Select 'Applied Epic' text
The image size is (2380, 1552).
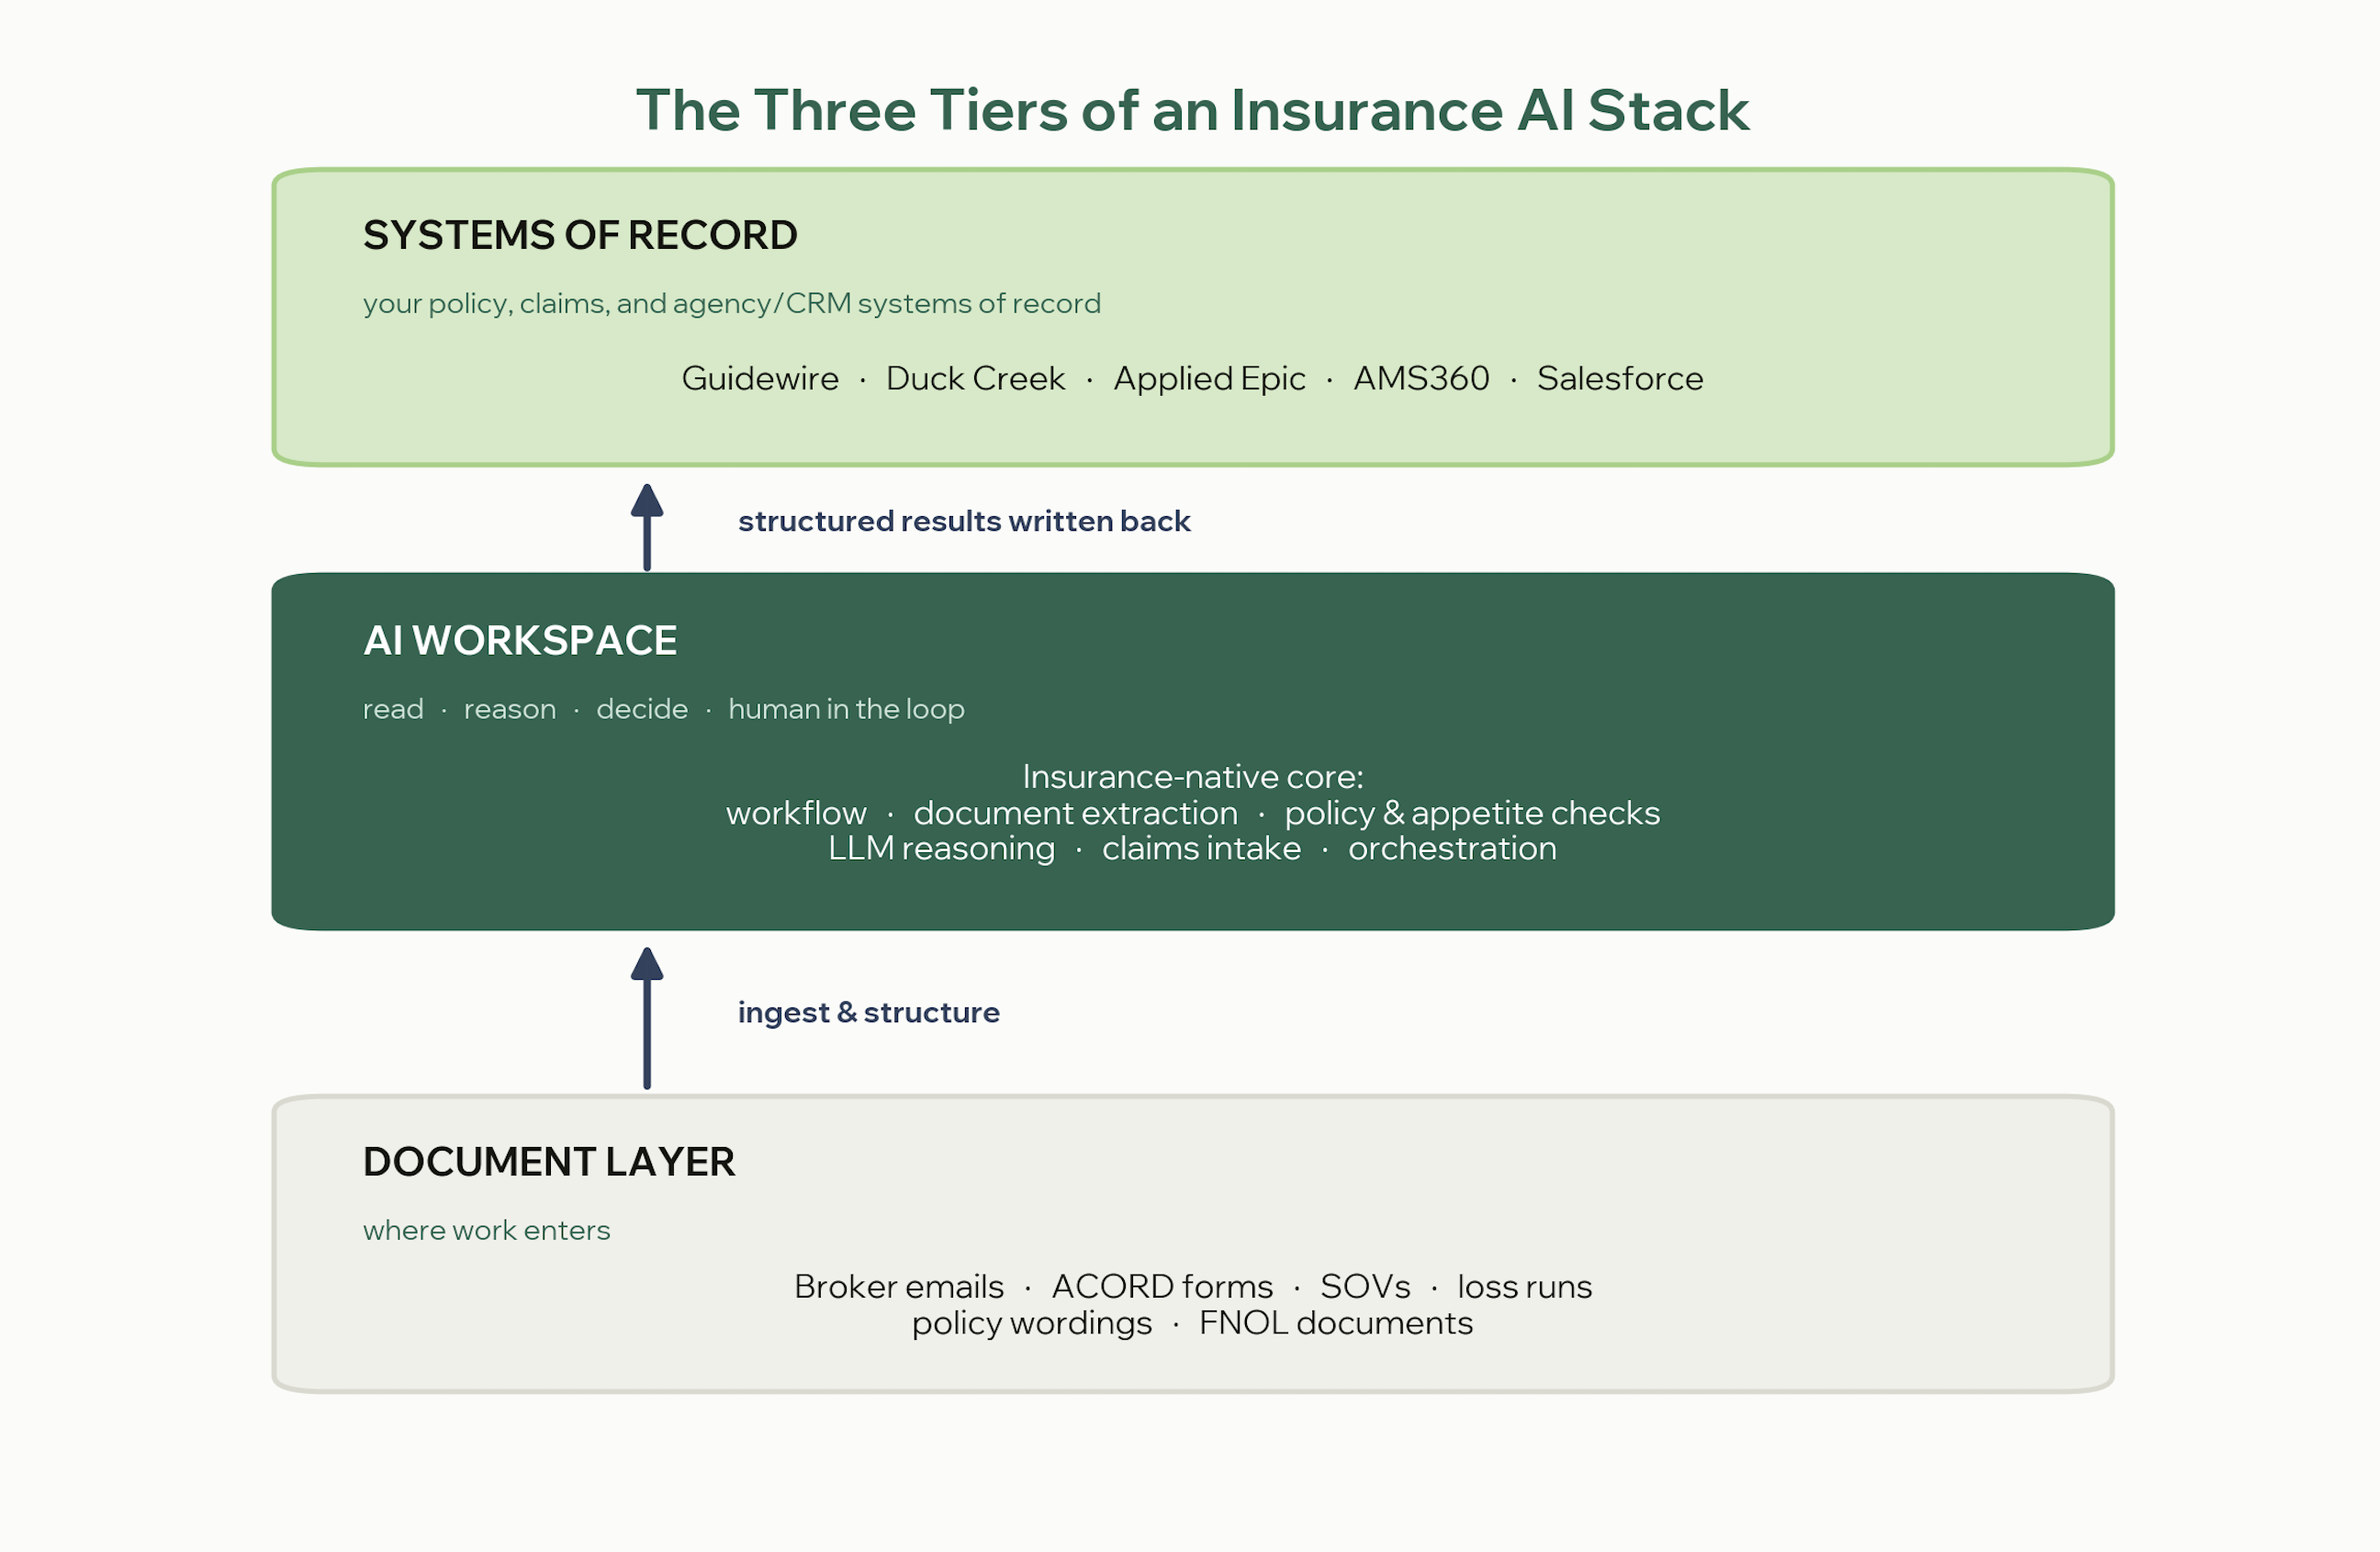[x=1209, y=379]
